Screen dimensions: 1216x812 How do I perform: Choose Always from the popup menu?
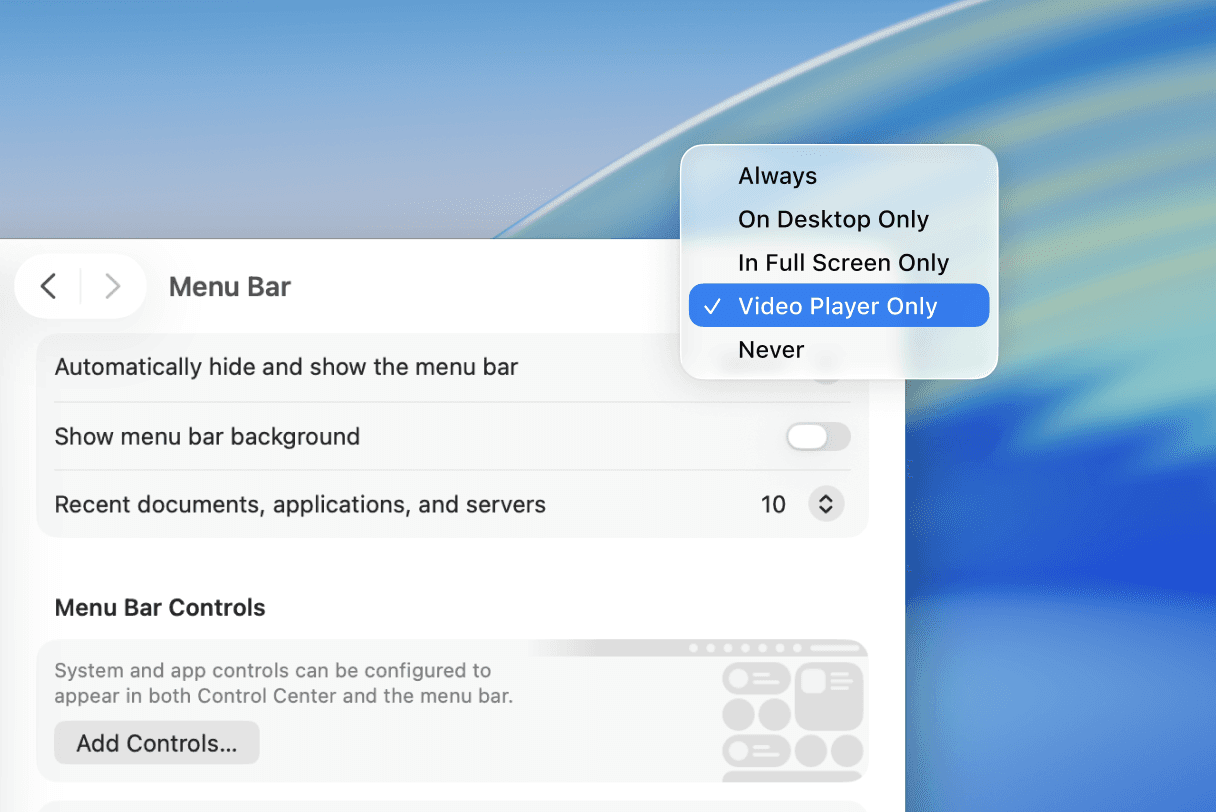click(x=838, y=176)
